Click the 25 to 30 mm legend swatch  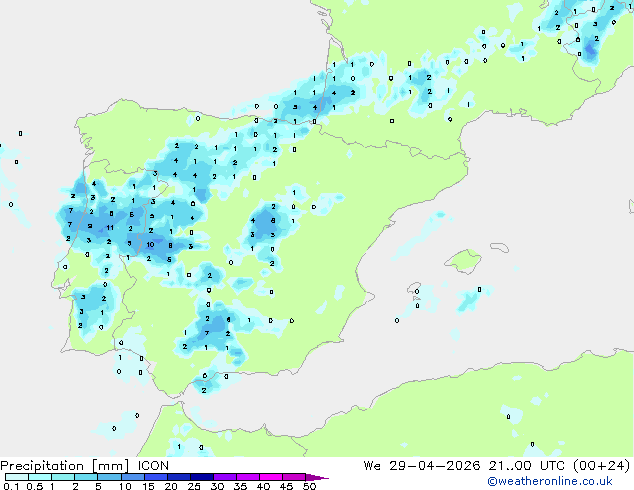[x=201, y=477]
